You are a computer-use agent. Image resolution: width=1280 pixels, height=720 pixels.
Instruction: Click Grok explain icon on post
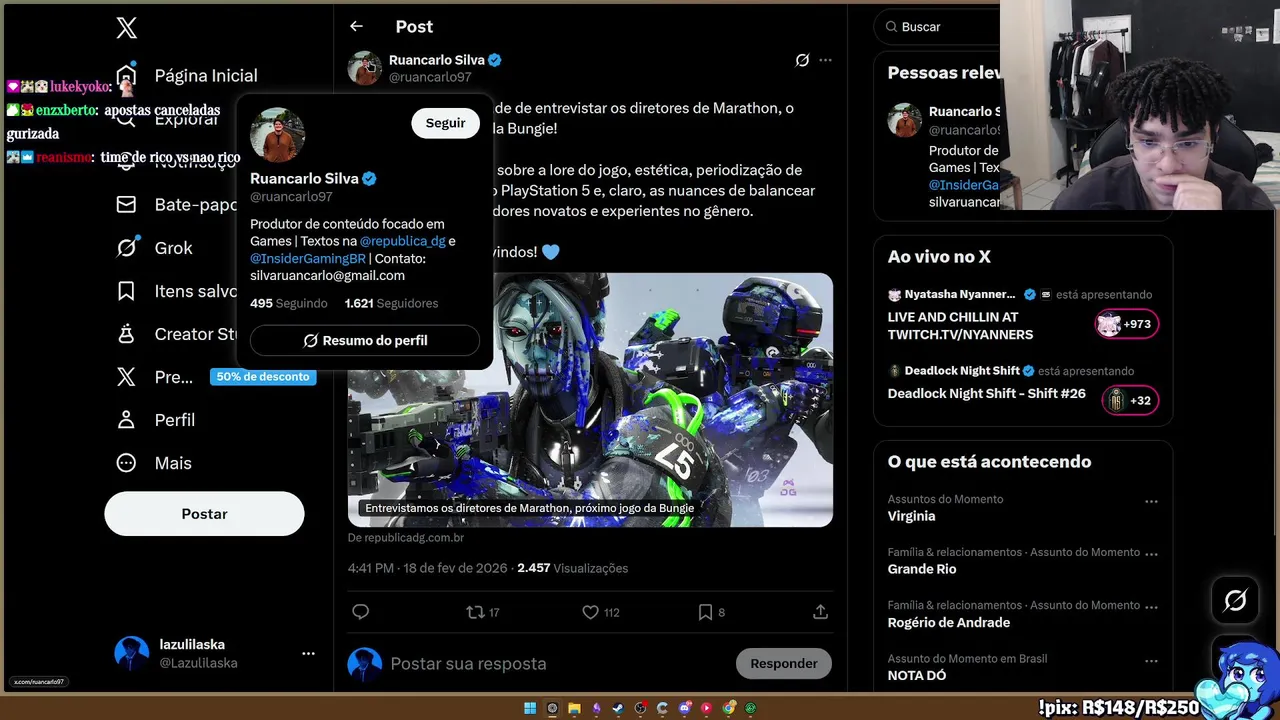click(802, 60)
